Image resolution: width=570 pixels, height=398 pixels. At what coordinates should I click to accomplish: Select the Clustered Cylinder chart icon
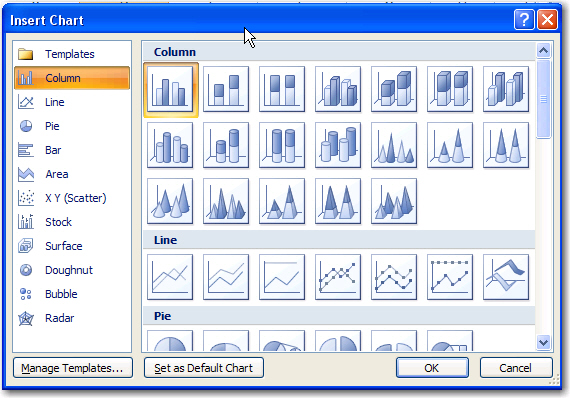[170, 145]
